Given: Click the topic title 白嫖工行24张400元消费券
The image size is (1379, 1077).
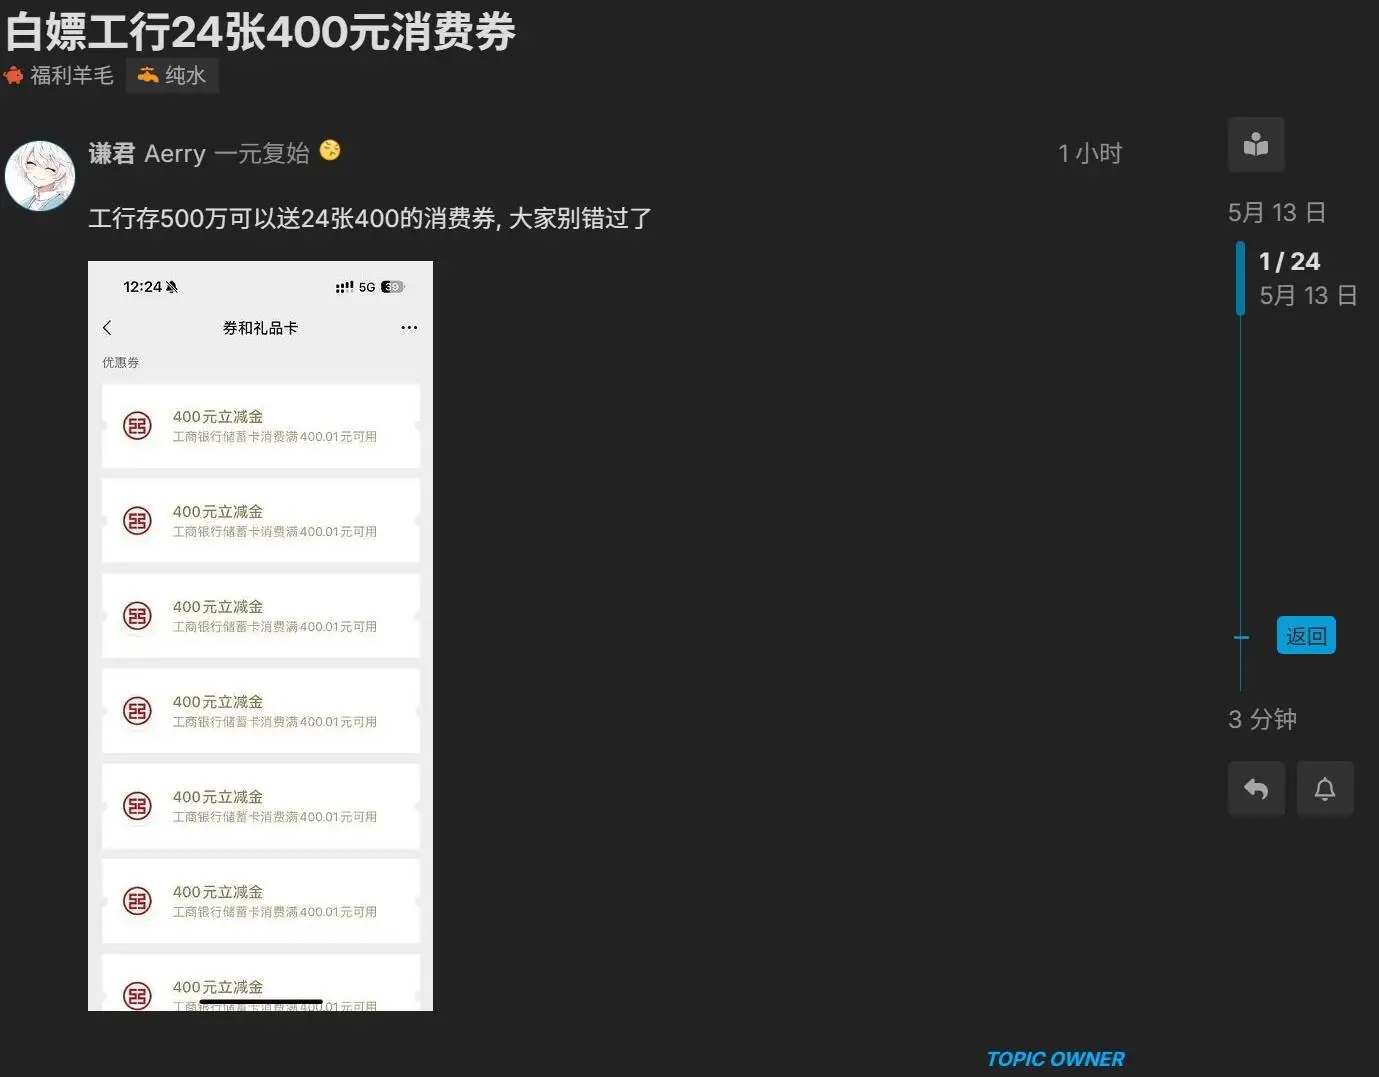Looking at the screenshot, I should click(260, 31).
